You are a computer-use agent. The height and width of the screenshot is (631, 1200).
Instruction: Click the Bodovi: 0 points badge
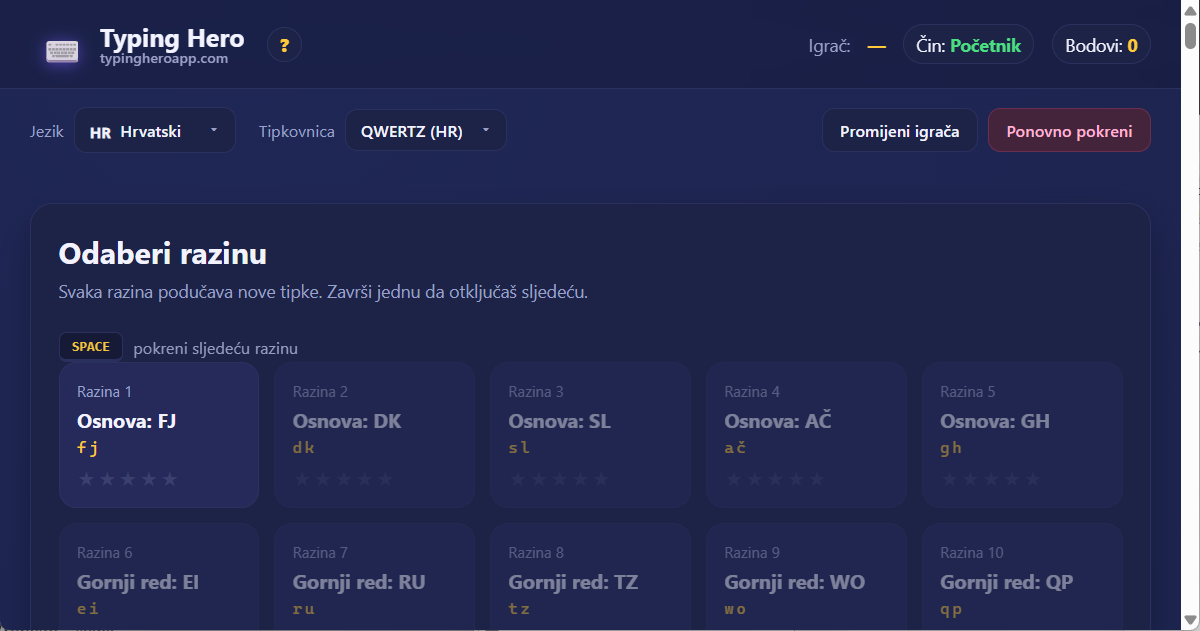point(1101,45)
